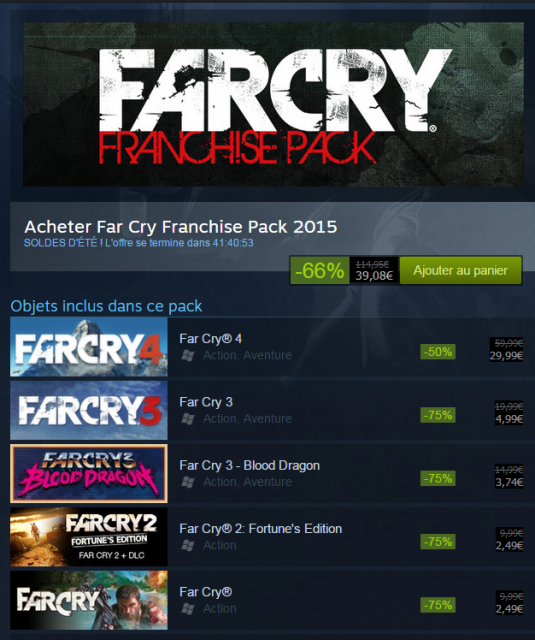This screenshot has width=535, height=640.
Task: Select the Far Cry® 4 title link
Action: [211, 339]
